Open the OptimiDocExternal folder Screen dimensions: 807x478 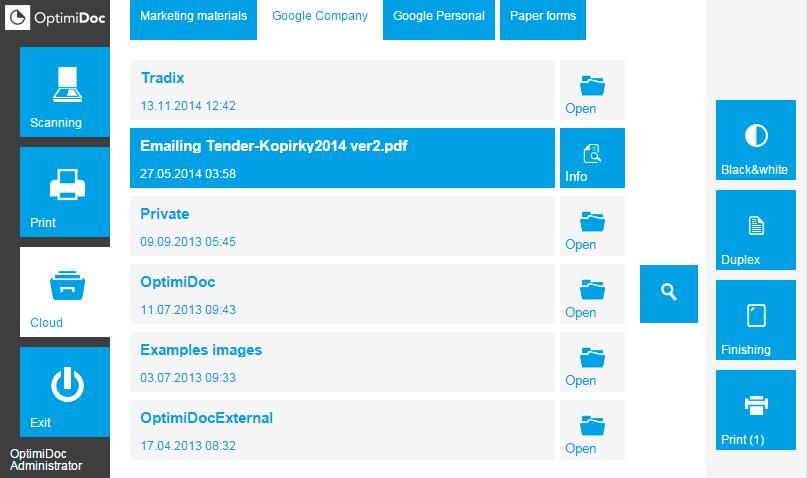pyautogui.click(x=592, y=430)
